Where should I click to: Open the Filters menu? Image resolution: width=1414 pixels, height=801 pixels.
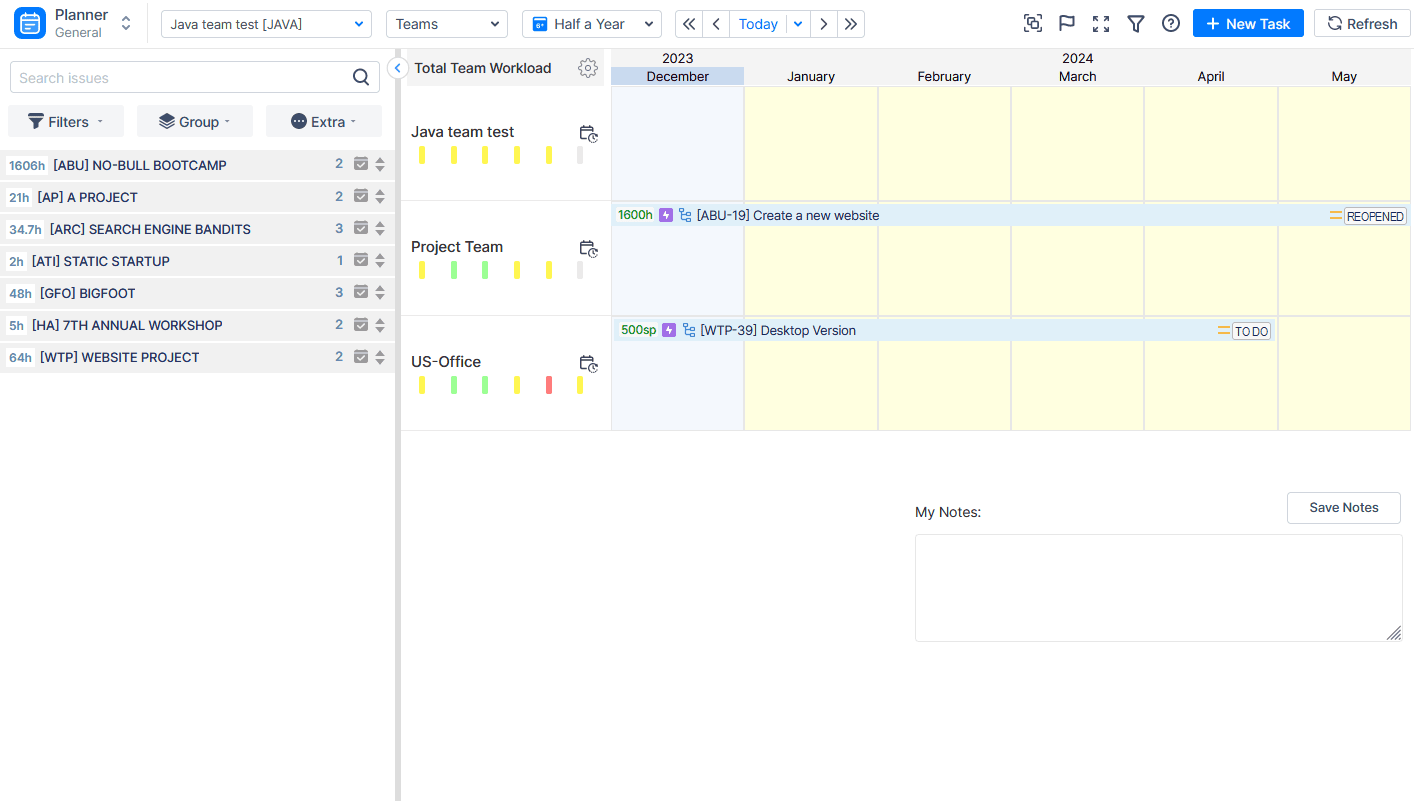65,121
